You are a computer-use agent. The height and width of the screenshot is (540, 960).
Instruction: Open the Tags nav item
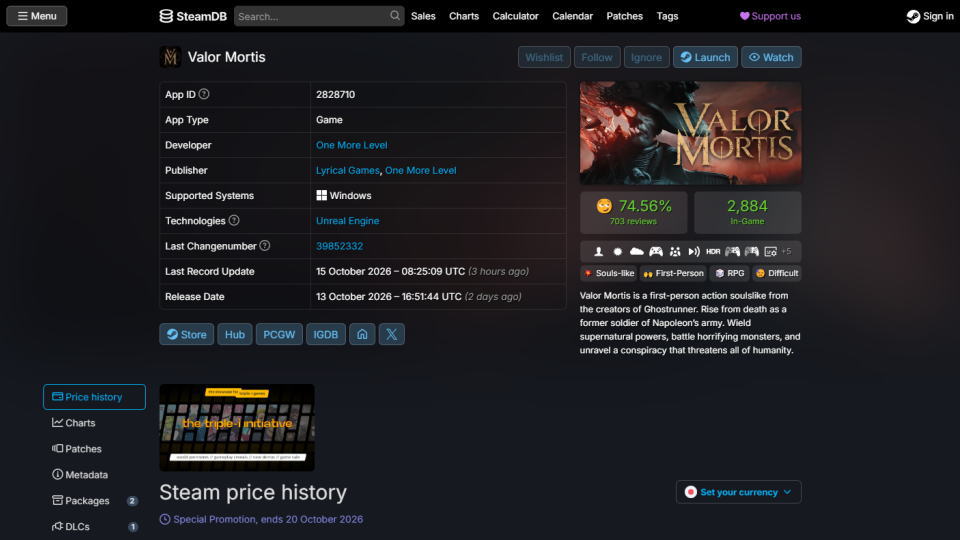667,16
